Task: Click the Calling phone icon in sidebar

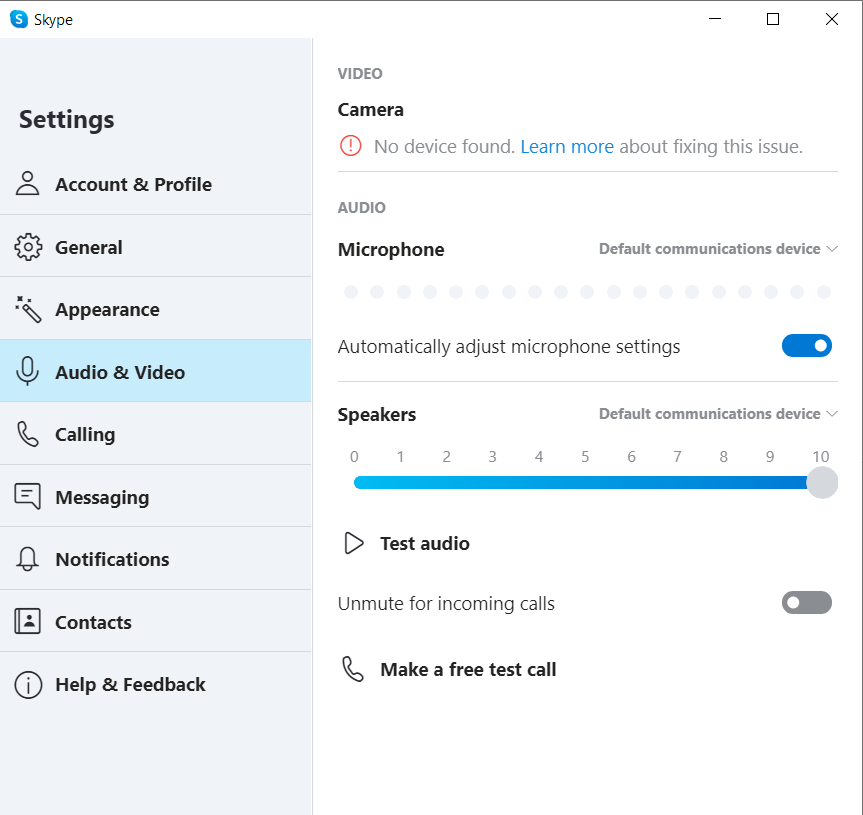Action: tap(28, 434)
